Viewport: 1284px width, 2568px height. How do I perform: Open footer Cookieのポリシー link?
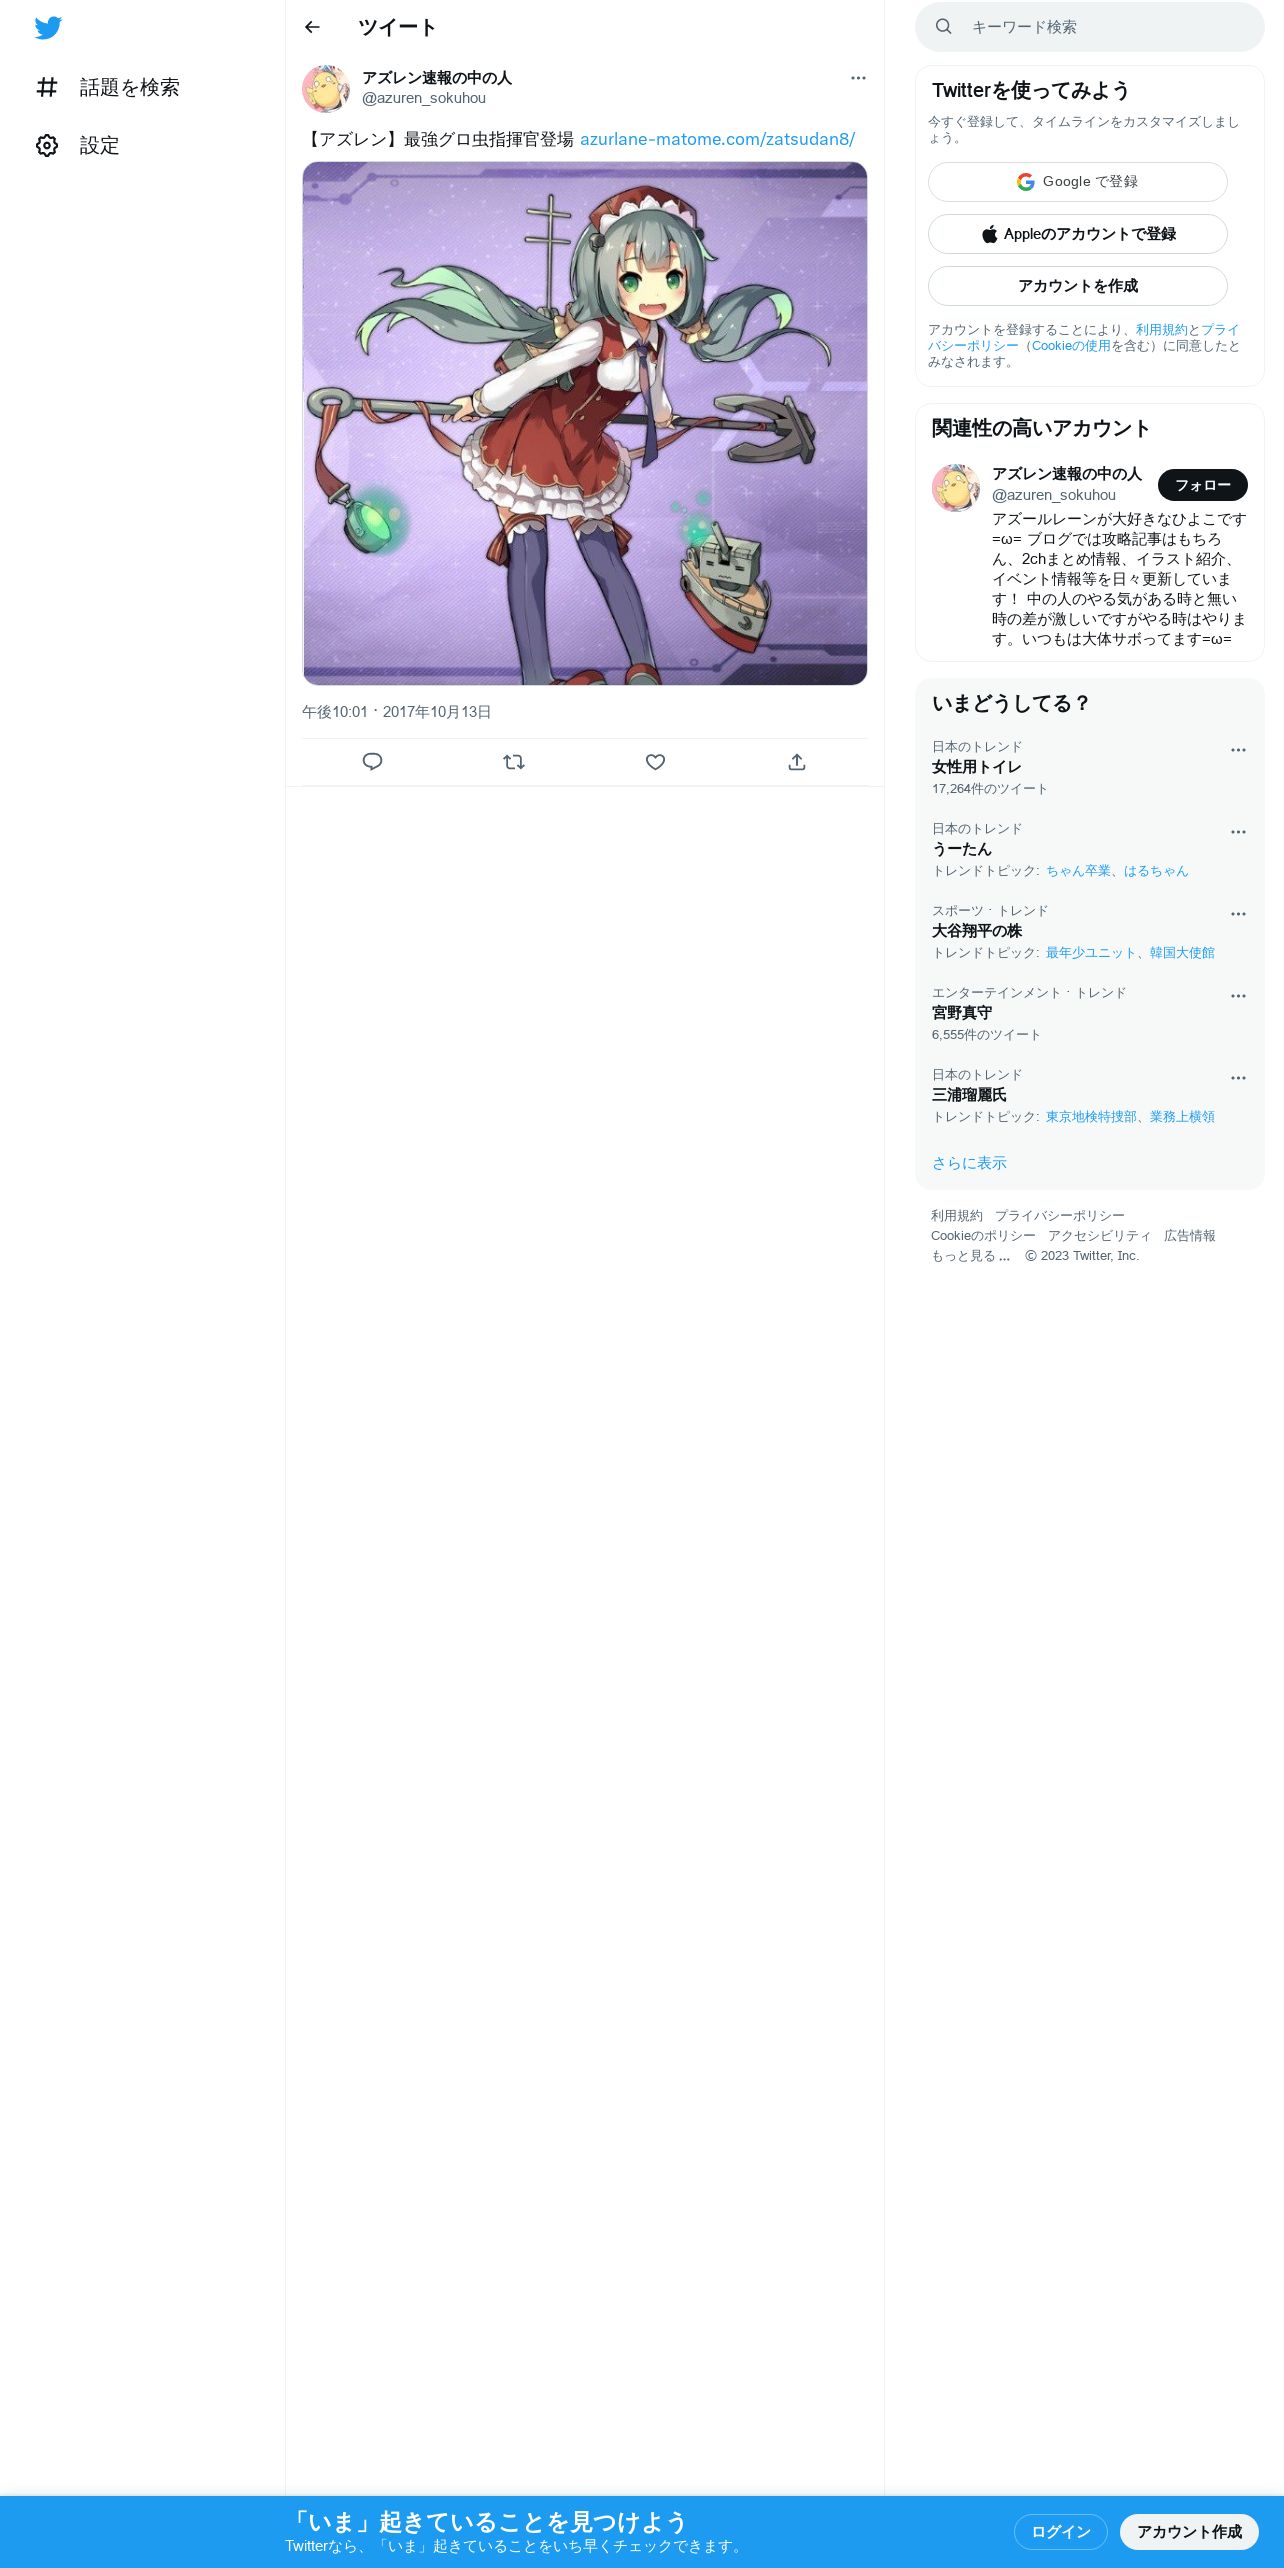pyautogui.click(x=983, y=1236)
